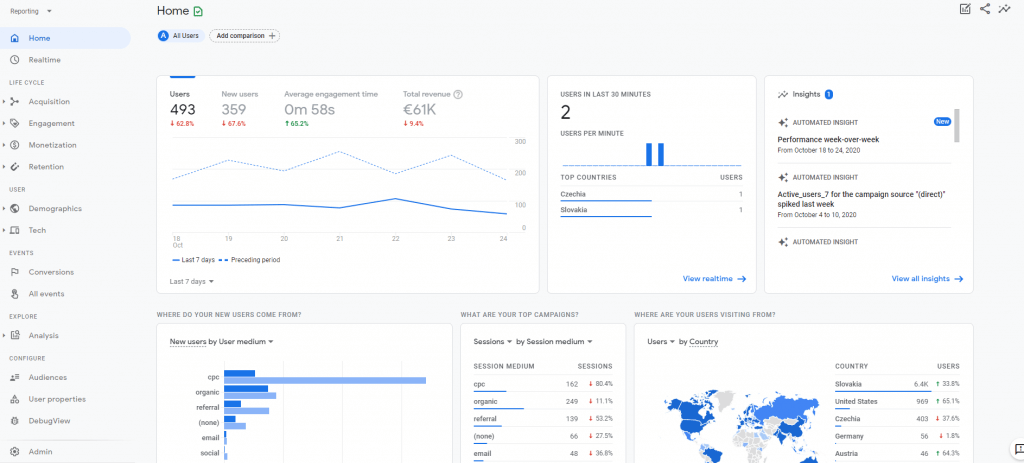The image size is (1024, 463).
Task: Click the Realtime clock icon
Action: 14,60
